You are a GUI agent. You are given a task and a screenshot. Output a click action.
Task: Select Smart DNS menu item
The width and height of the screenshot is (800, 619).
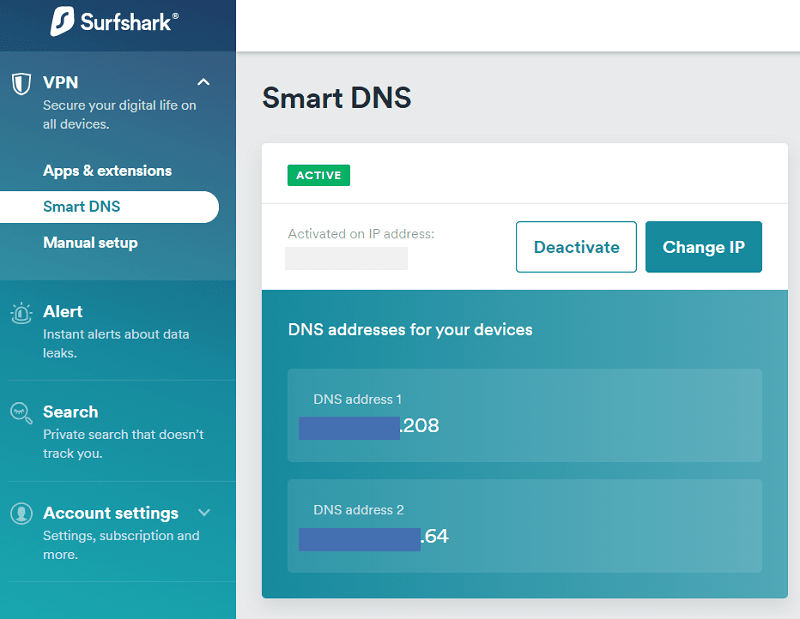[x=109, y=207]
